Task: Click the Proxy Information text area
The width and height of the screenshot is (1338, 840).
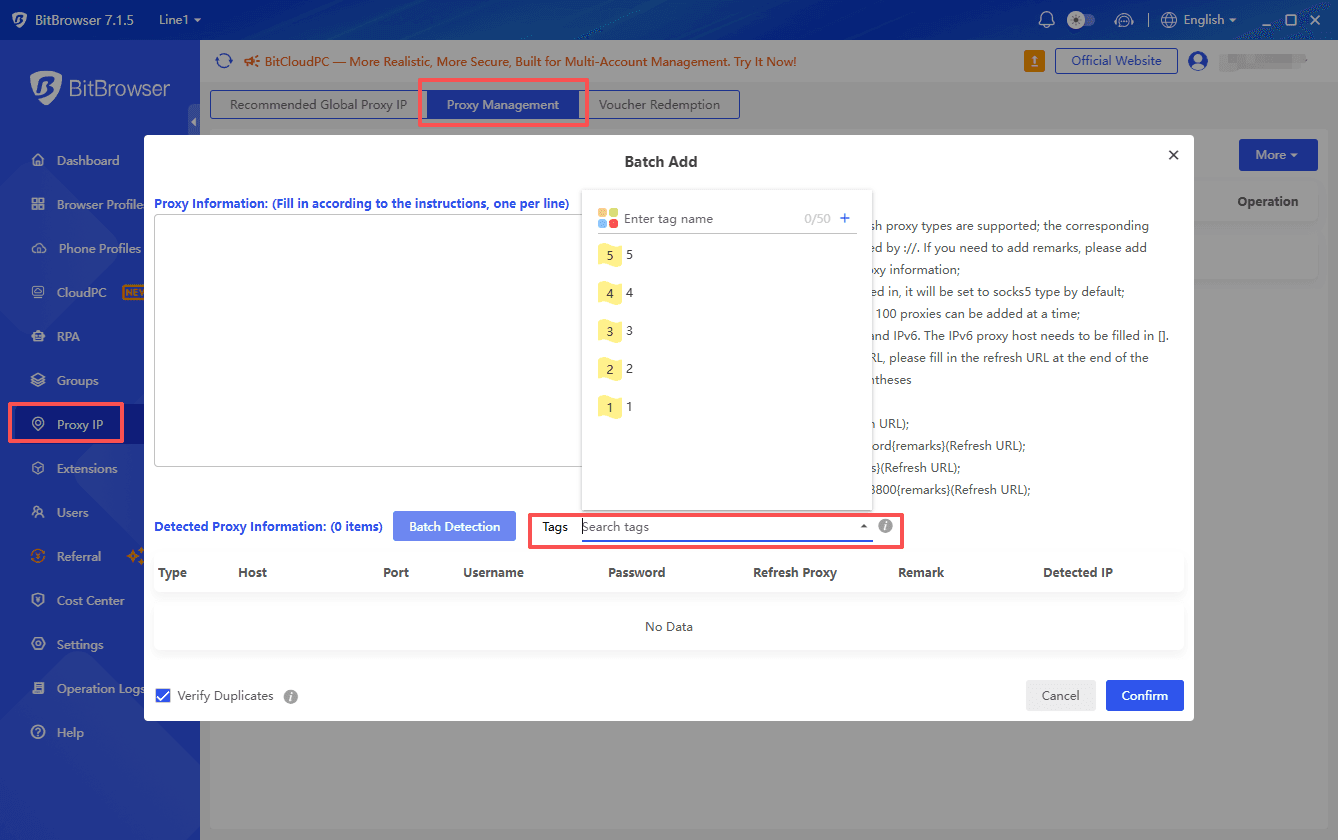Action: pos(368,340)
